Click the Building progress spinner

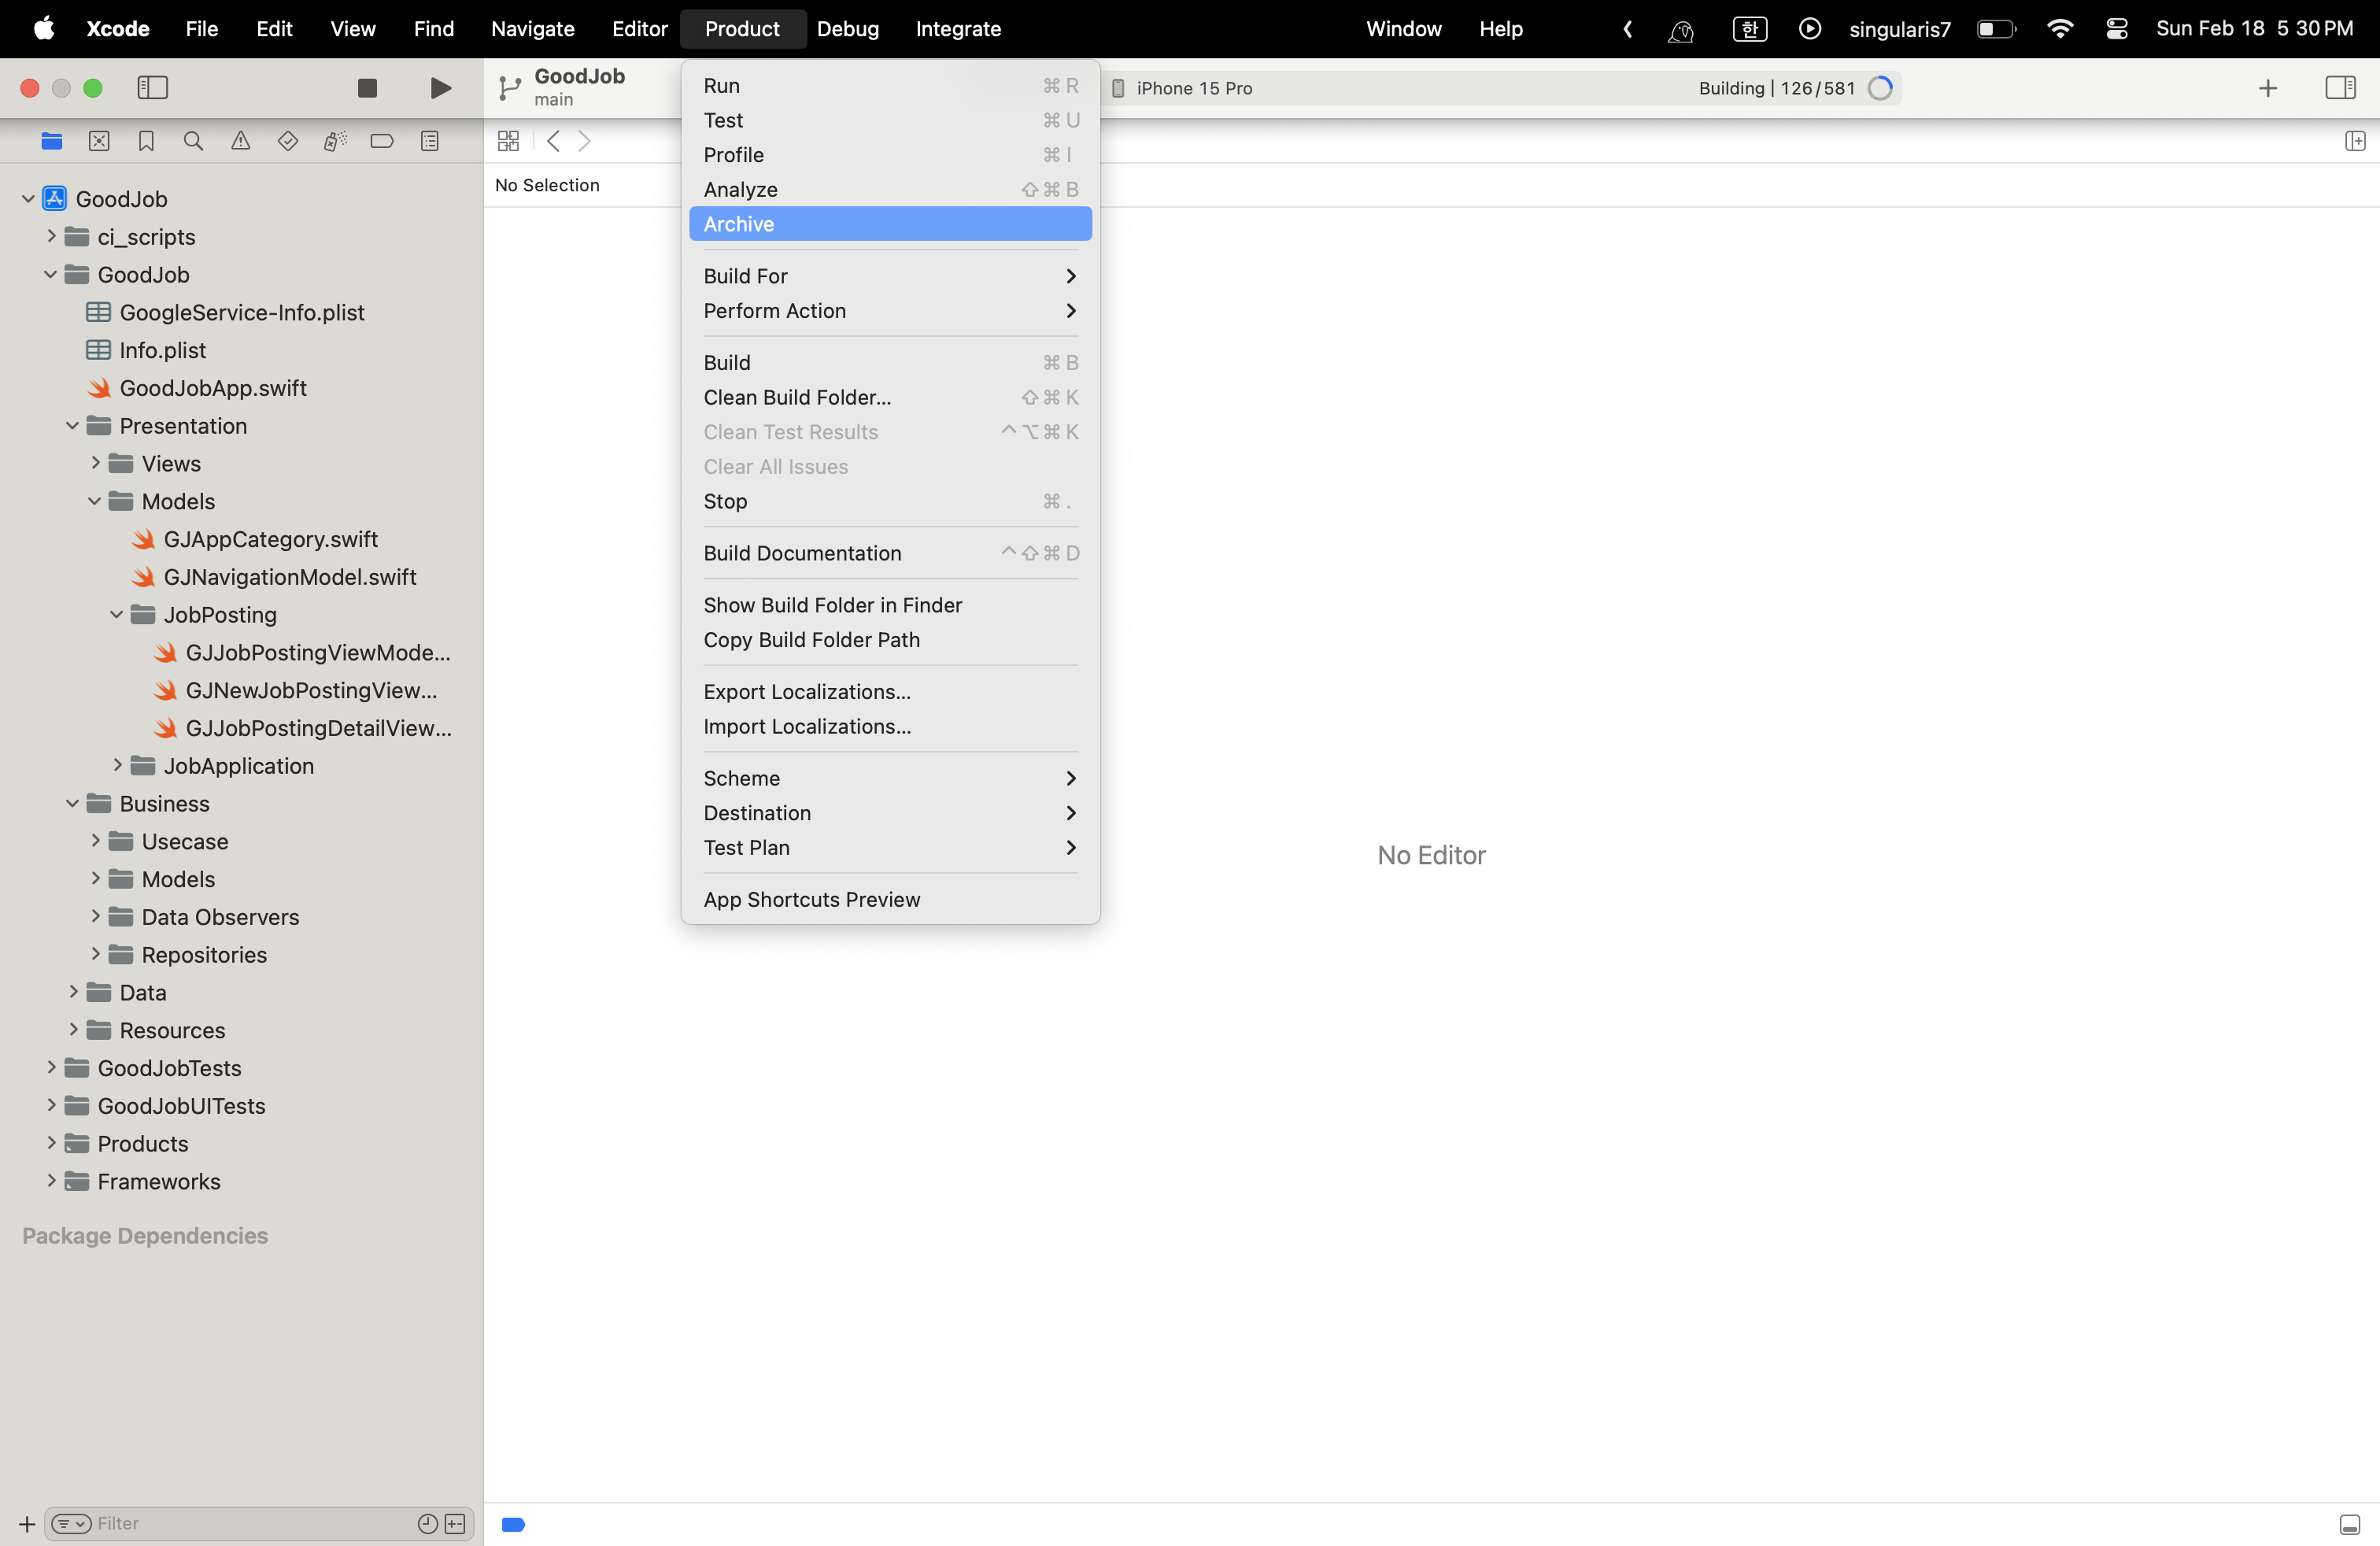pos(1880,88)
